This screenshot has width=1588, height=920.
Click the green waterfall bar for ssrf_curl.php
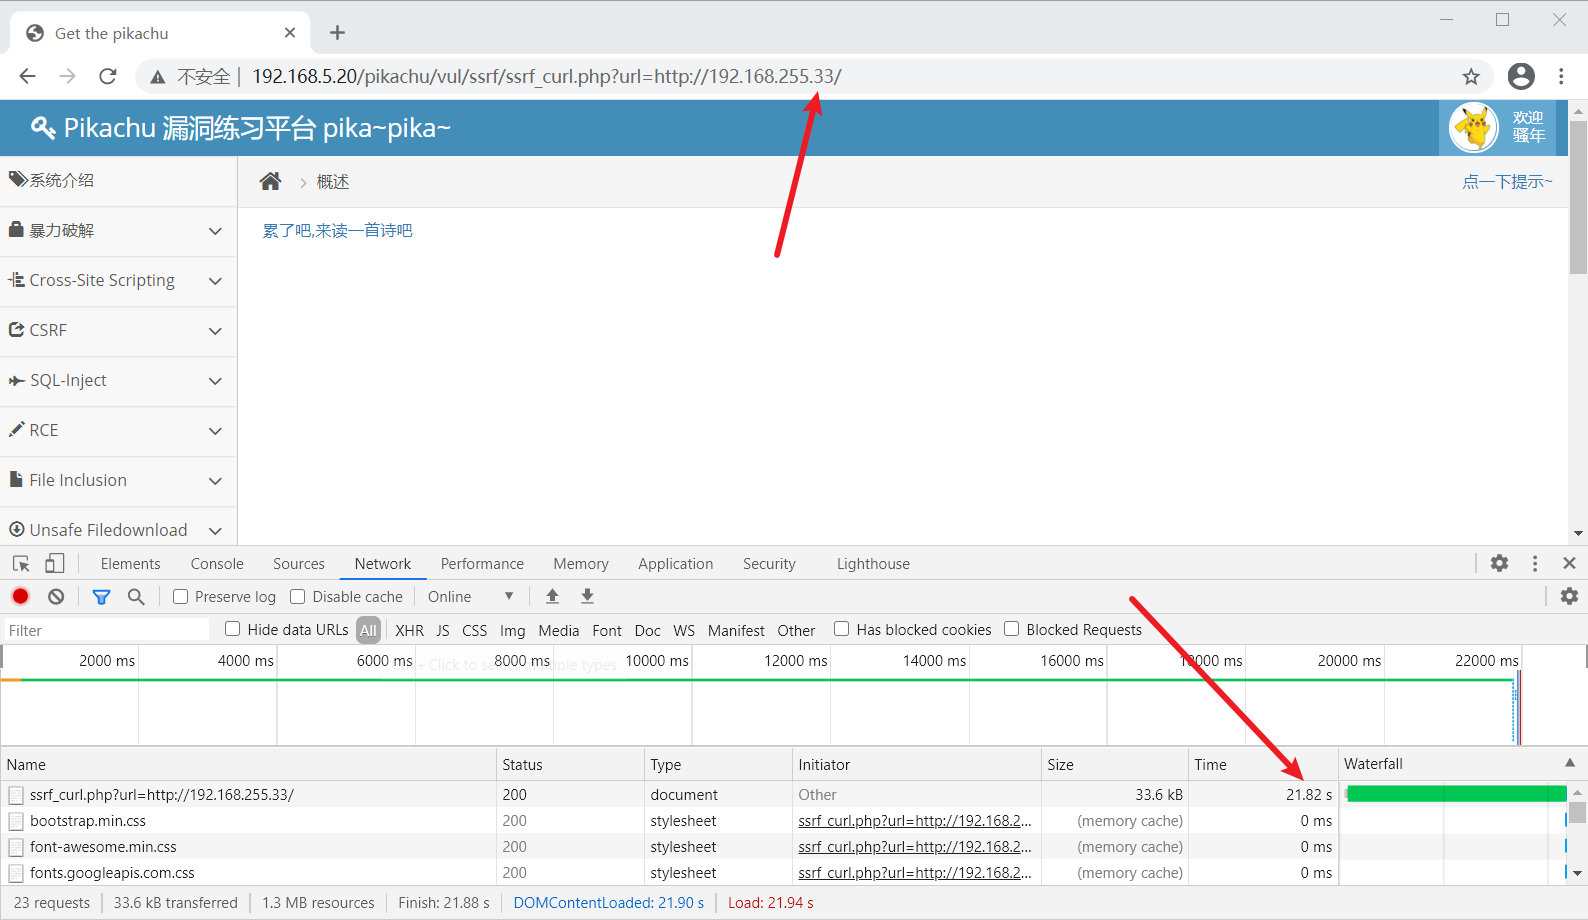tap(1456, 794)
